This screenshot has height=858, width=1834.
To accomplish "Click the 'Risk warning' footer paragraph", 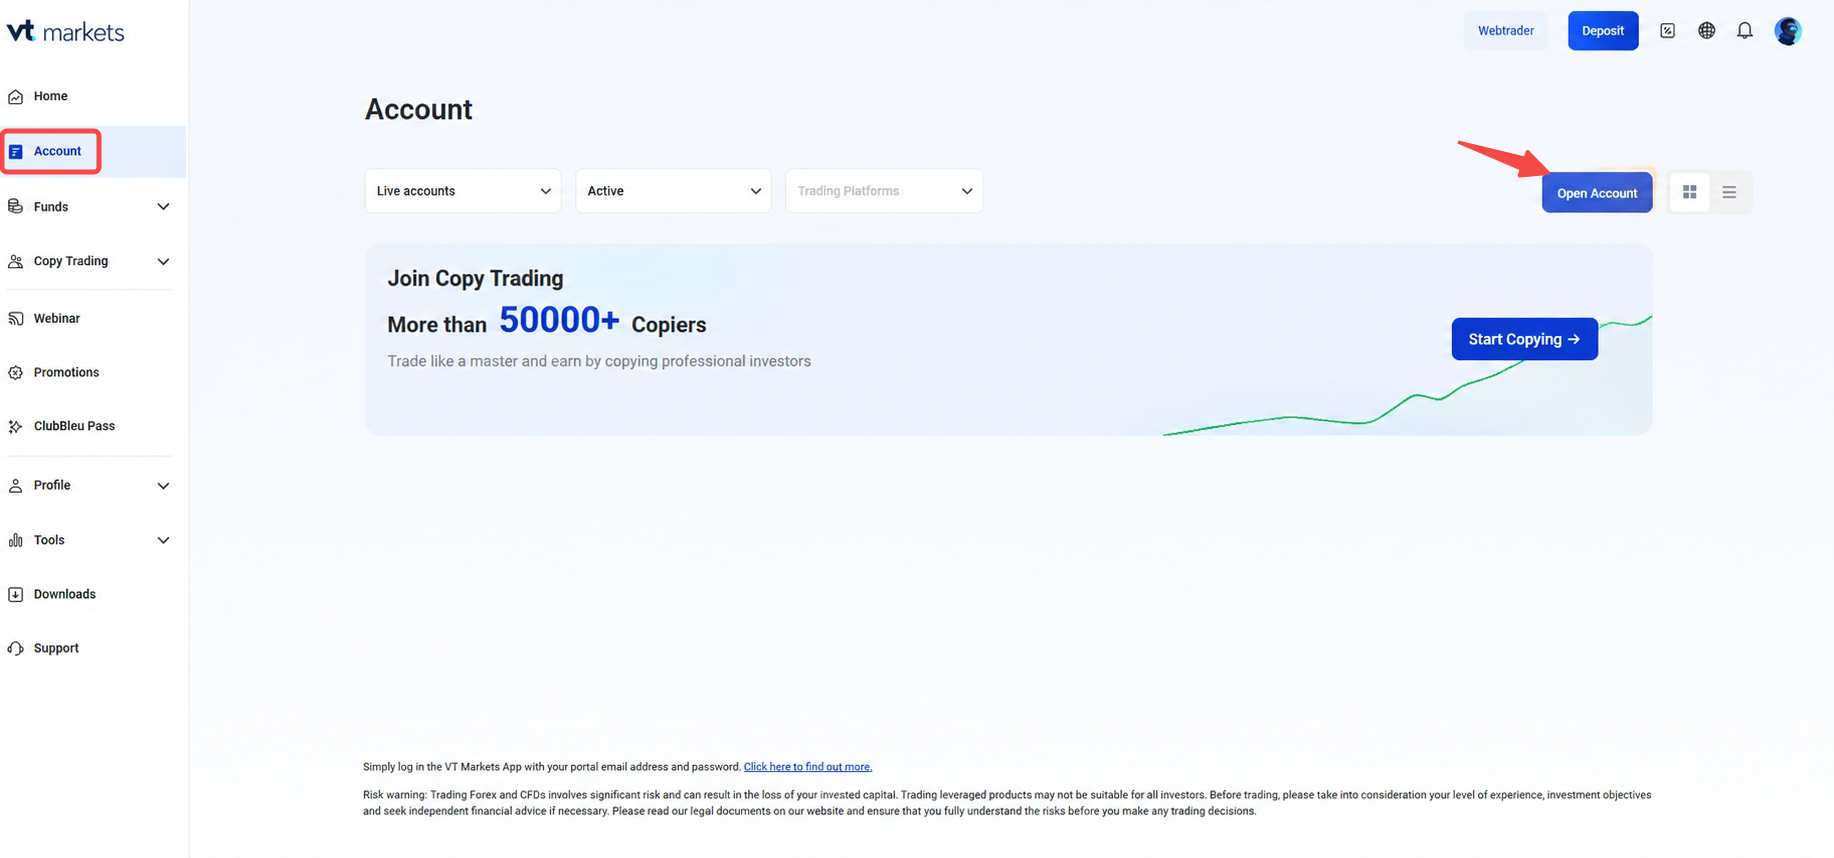I will [1007, 803].
